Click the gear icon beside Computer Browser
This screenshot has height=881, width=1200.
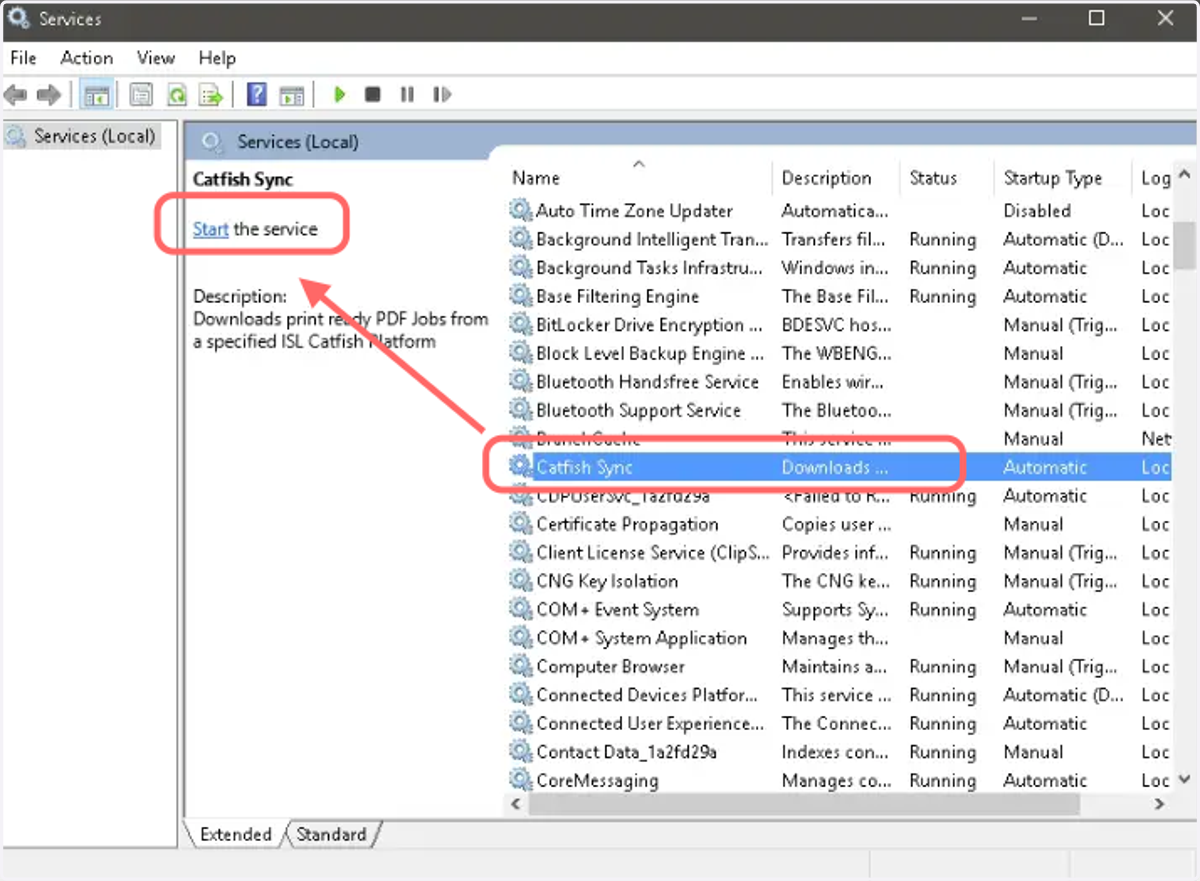520,667
